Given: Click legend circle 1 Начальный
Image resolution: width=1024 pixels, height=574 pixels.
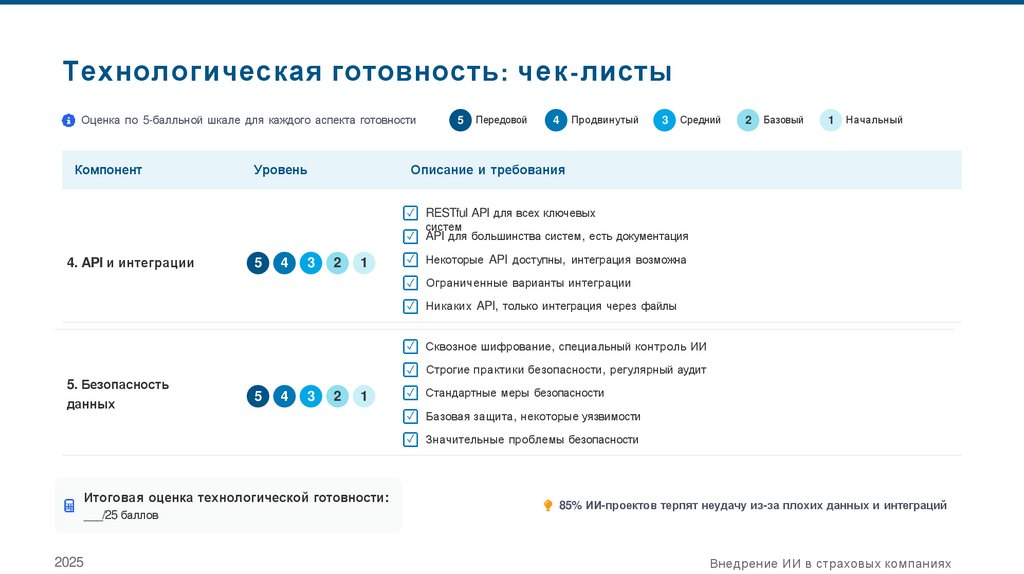Looking at the screenshot, I should click(x=831, y=120).
